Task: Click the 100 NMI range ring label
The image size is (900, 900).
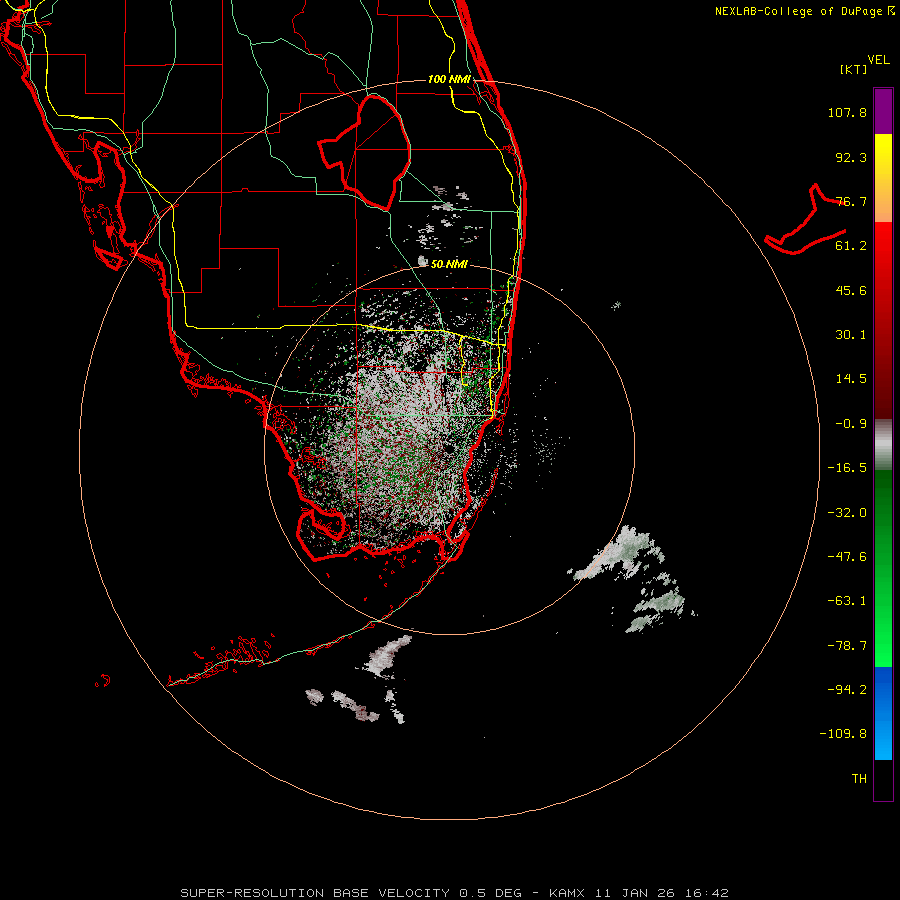Action: (449, 79)
